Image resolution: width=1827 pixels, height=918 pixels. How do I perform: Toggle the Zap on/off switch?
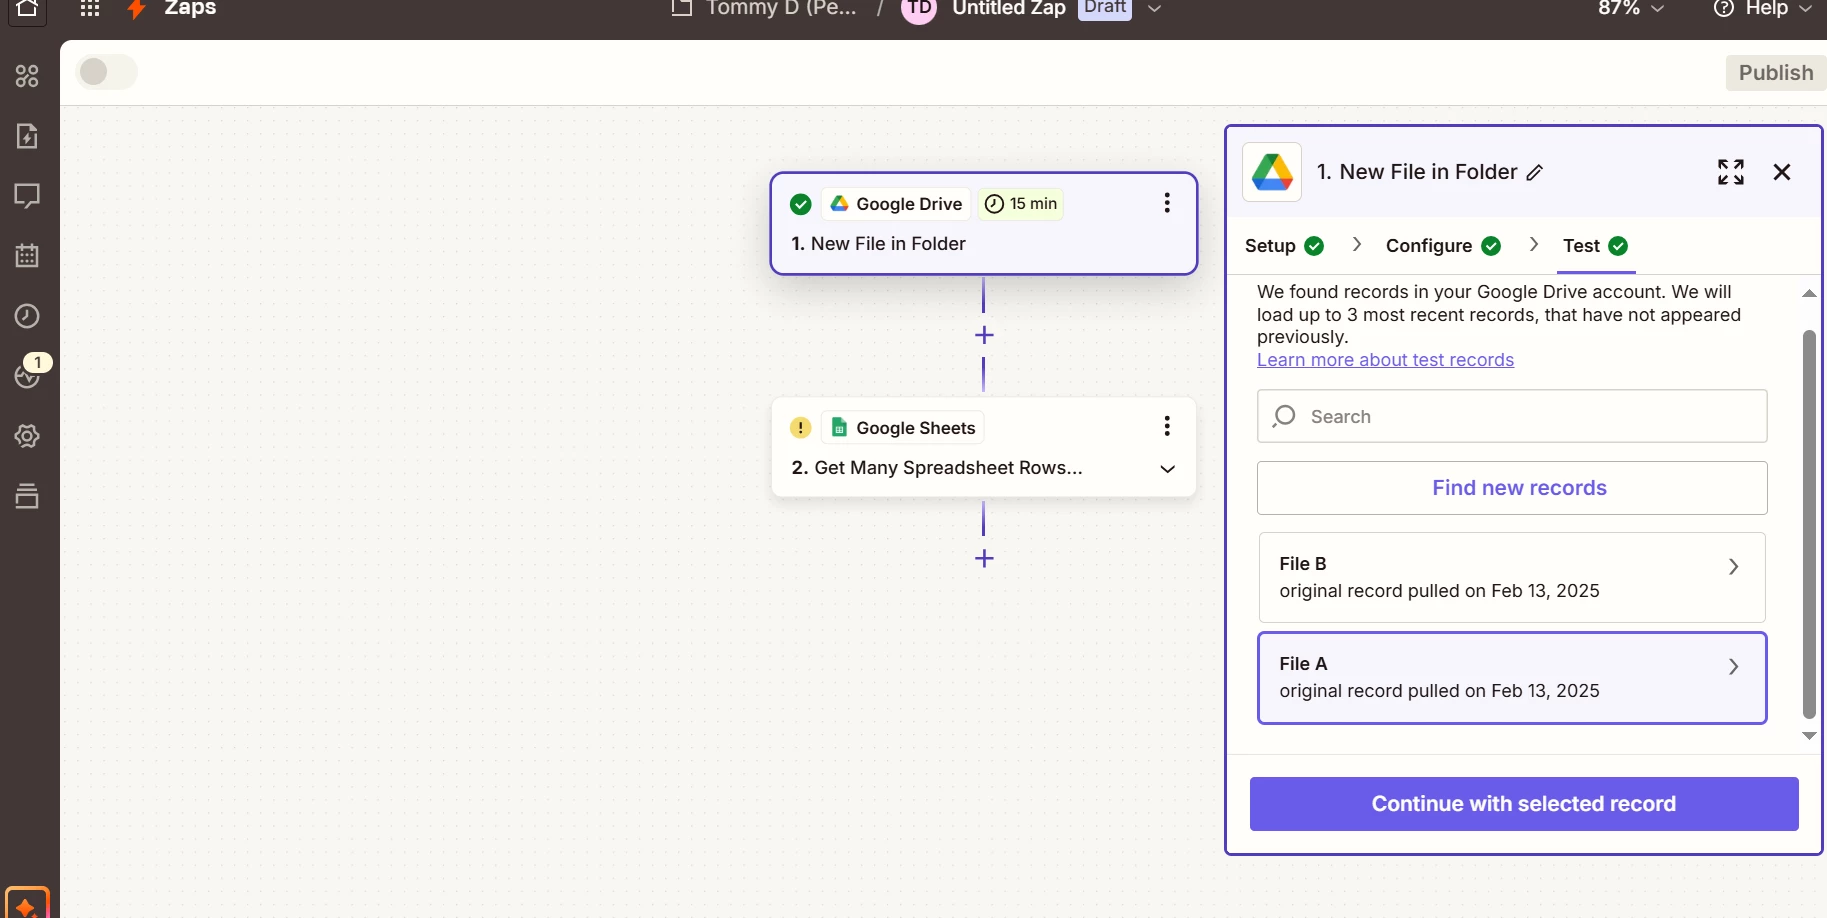[x=107, y=72]
